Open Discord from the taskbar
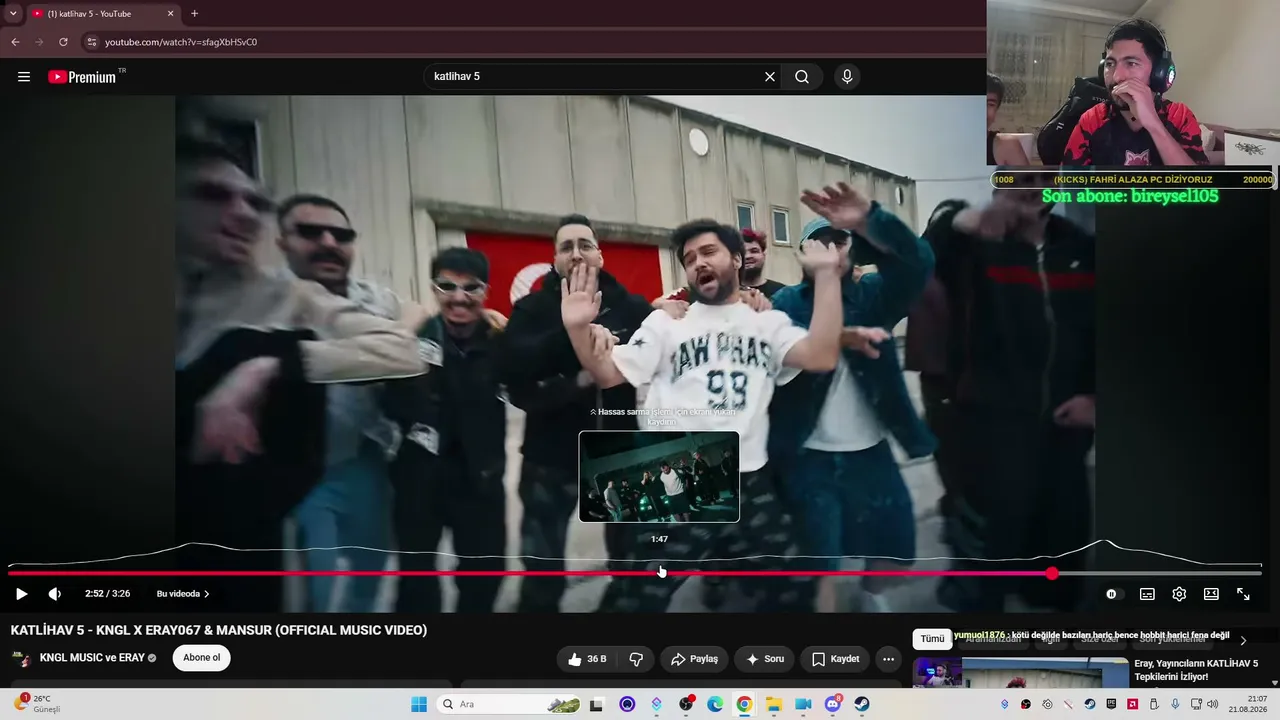This screenshot has width=1280, height=720. click(x=833, y=704)
